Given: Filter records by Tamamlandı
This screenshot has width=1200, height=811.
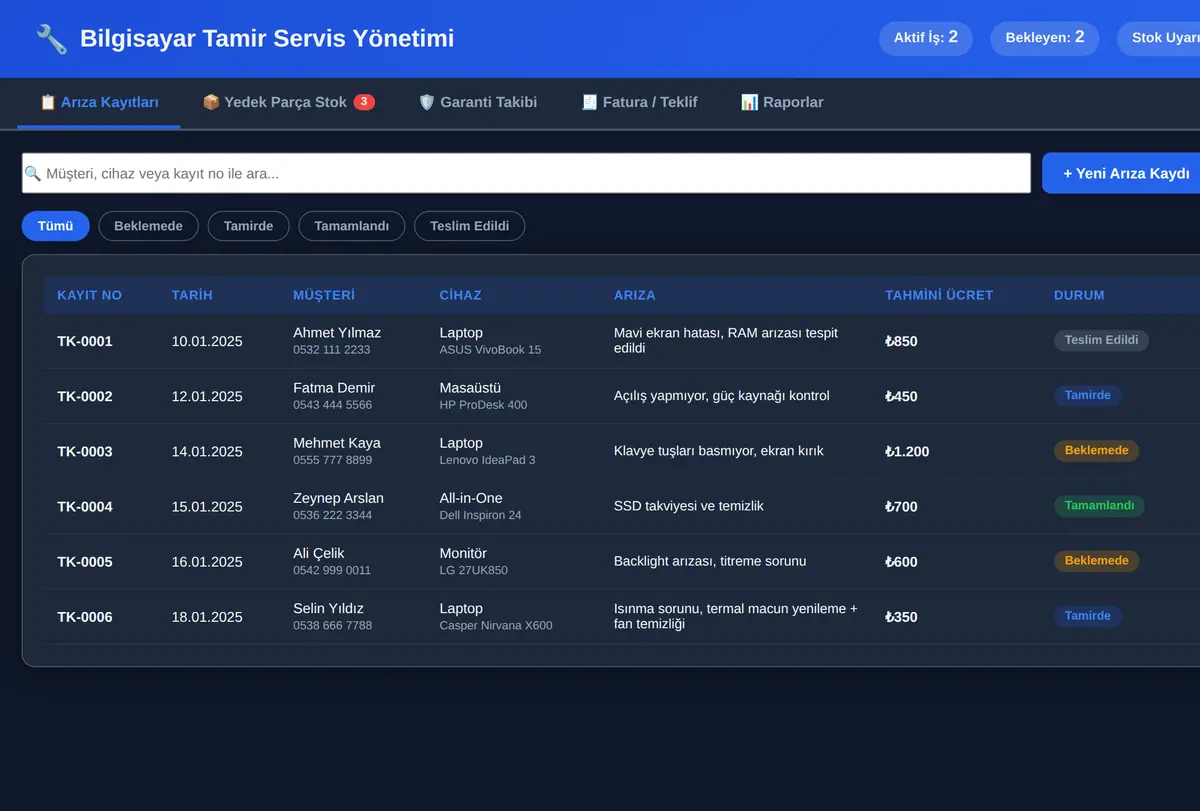Looking at the screenshot, I should coord(351,226).
